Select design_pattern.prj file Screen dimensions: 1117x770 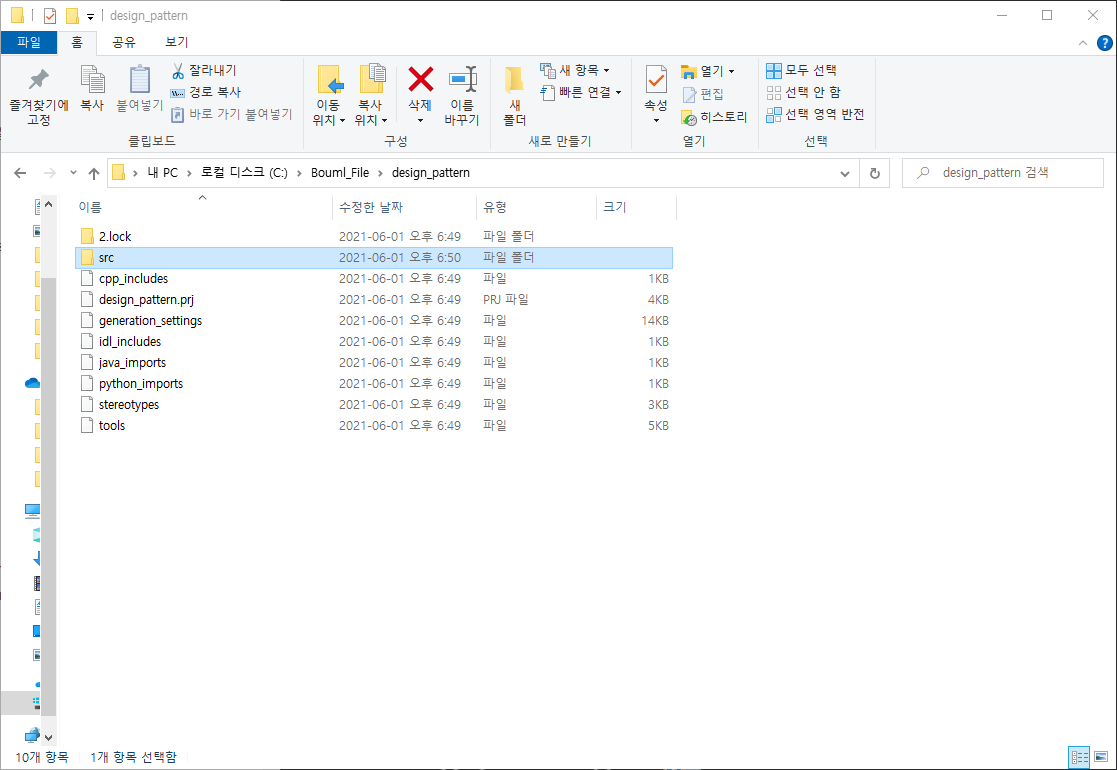[374, 300]
